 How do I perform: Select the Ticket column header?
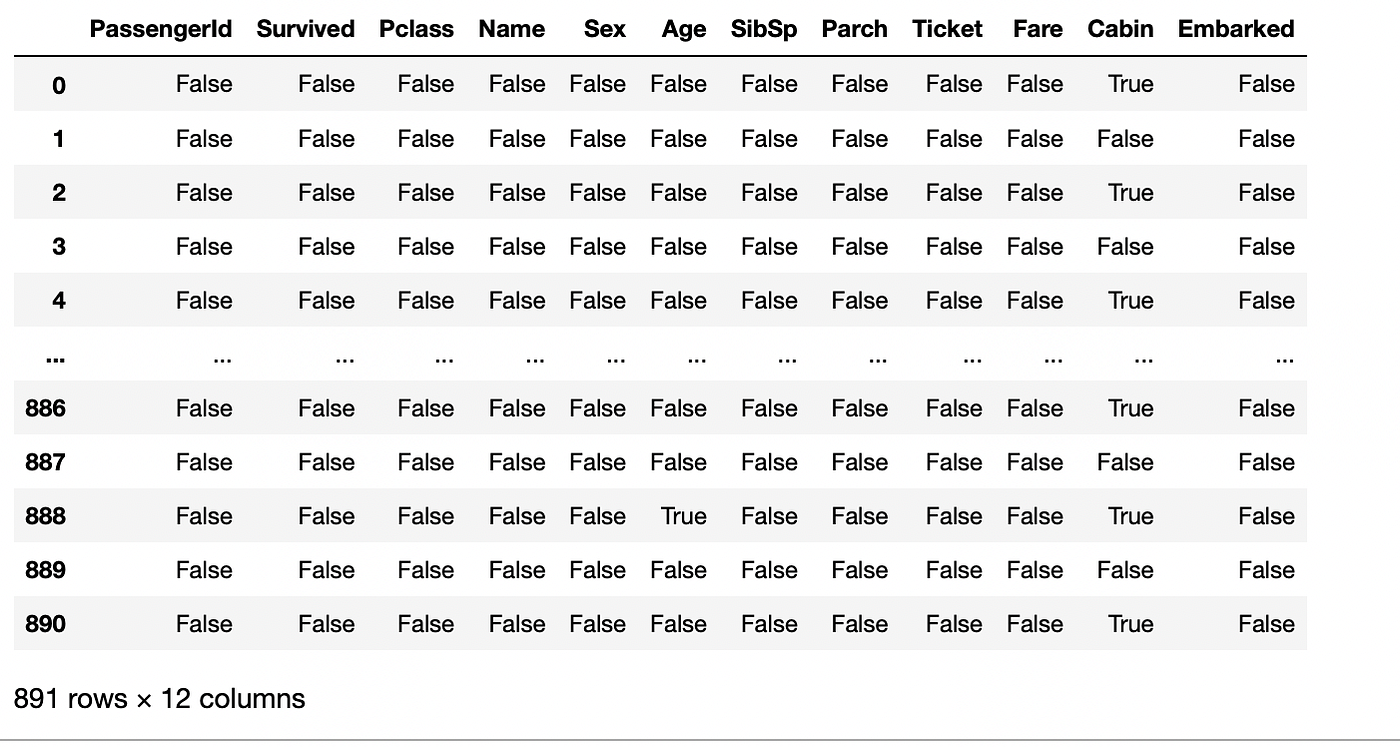947,29
